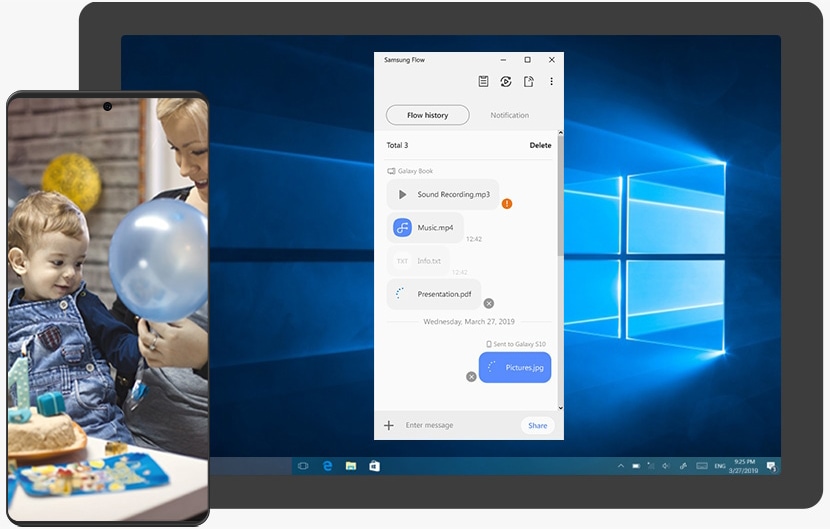Open the Music.mp4 file icon
This screenshot has height=529, width=830.
[402, 228]
